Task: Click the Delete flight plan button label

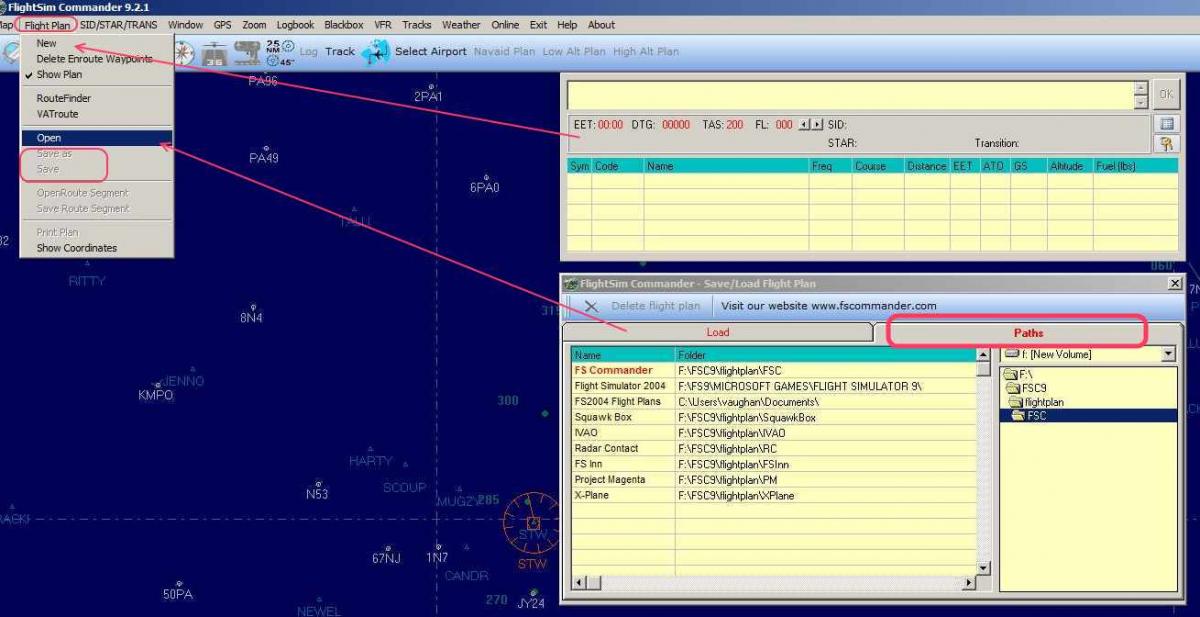Action: point(655,306)
